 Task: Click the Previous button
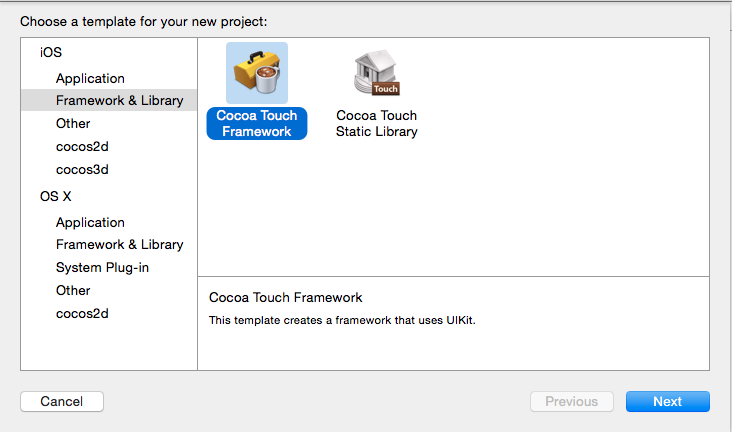click(x=571, y=401)
